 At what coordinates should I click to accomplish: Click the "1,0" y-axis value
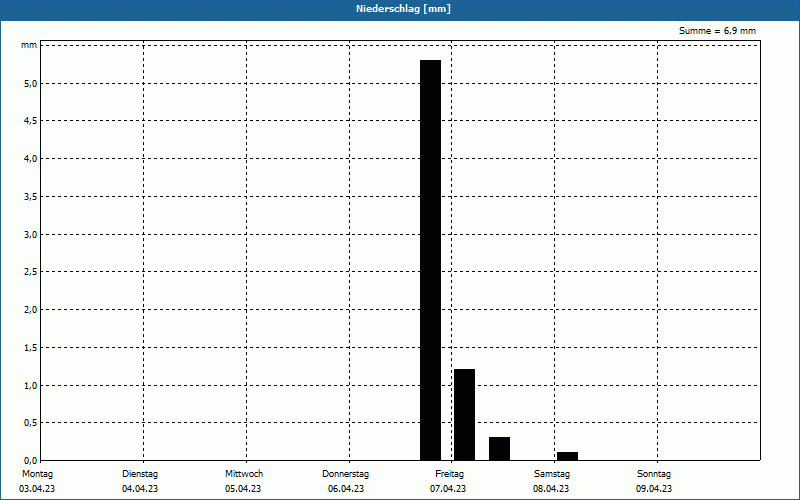click(31, 385)
